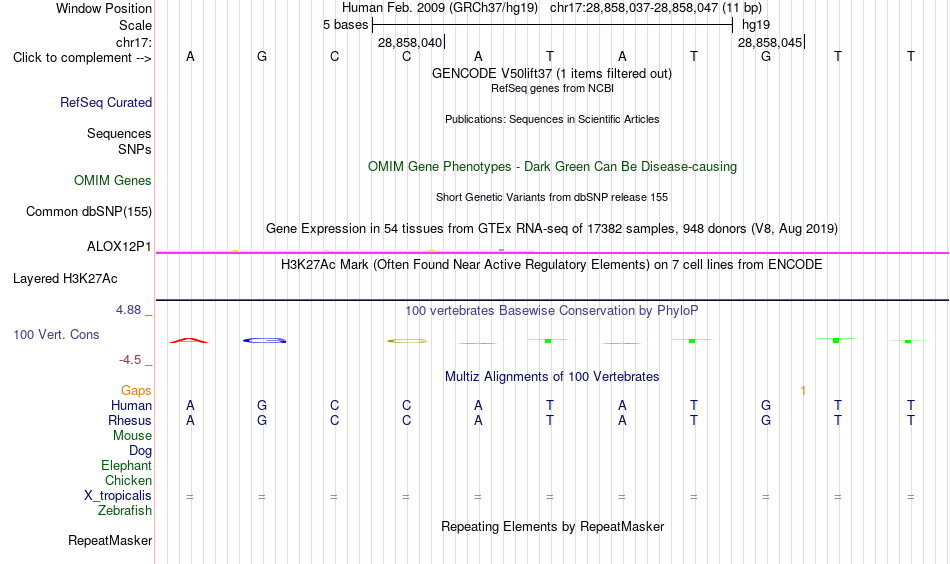Click the GENCODE V50lift37 track title
950x564 pixels.
point(552,73)
